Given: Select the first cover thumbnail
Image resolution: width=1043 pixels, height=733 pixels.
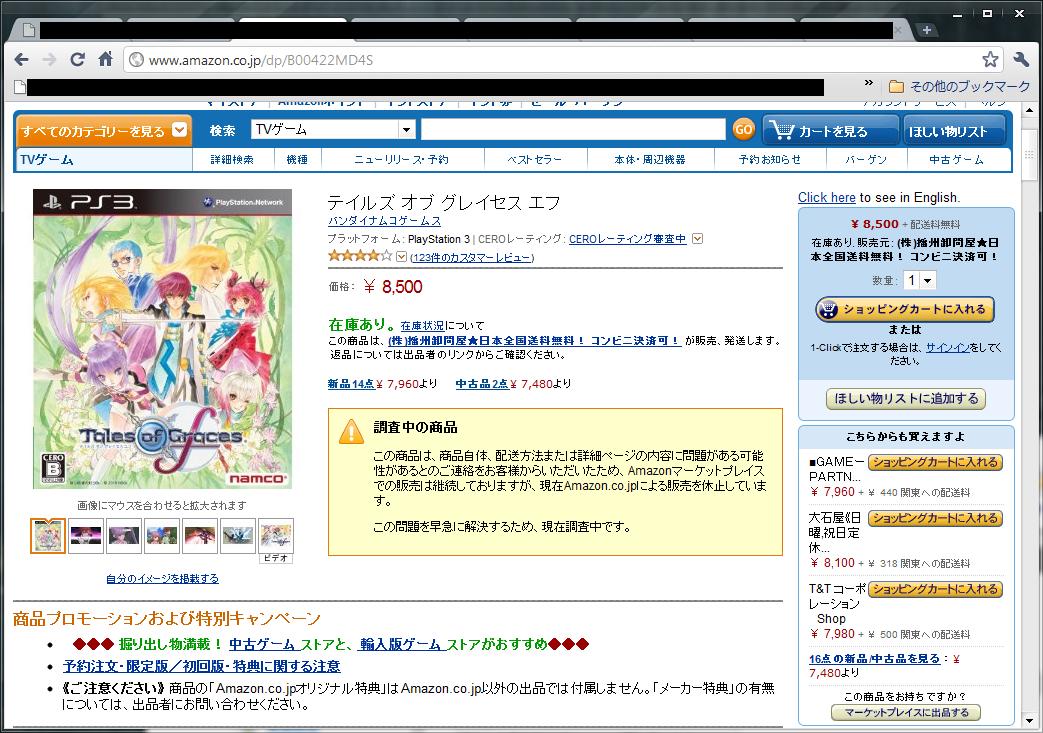Looking at the screenshot, I should (x=48, y=535).
